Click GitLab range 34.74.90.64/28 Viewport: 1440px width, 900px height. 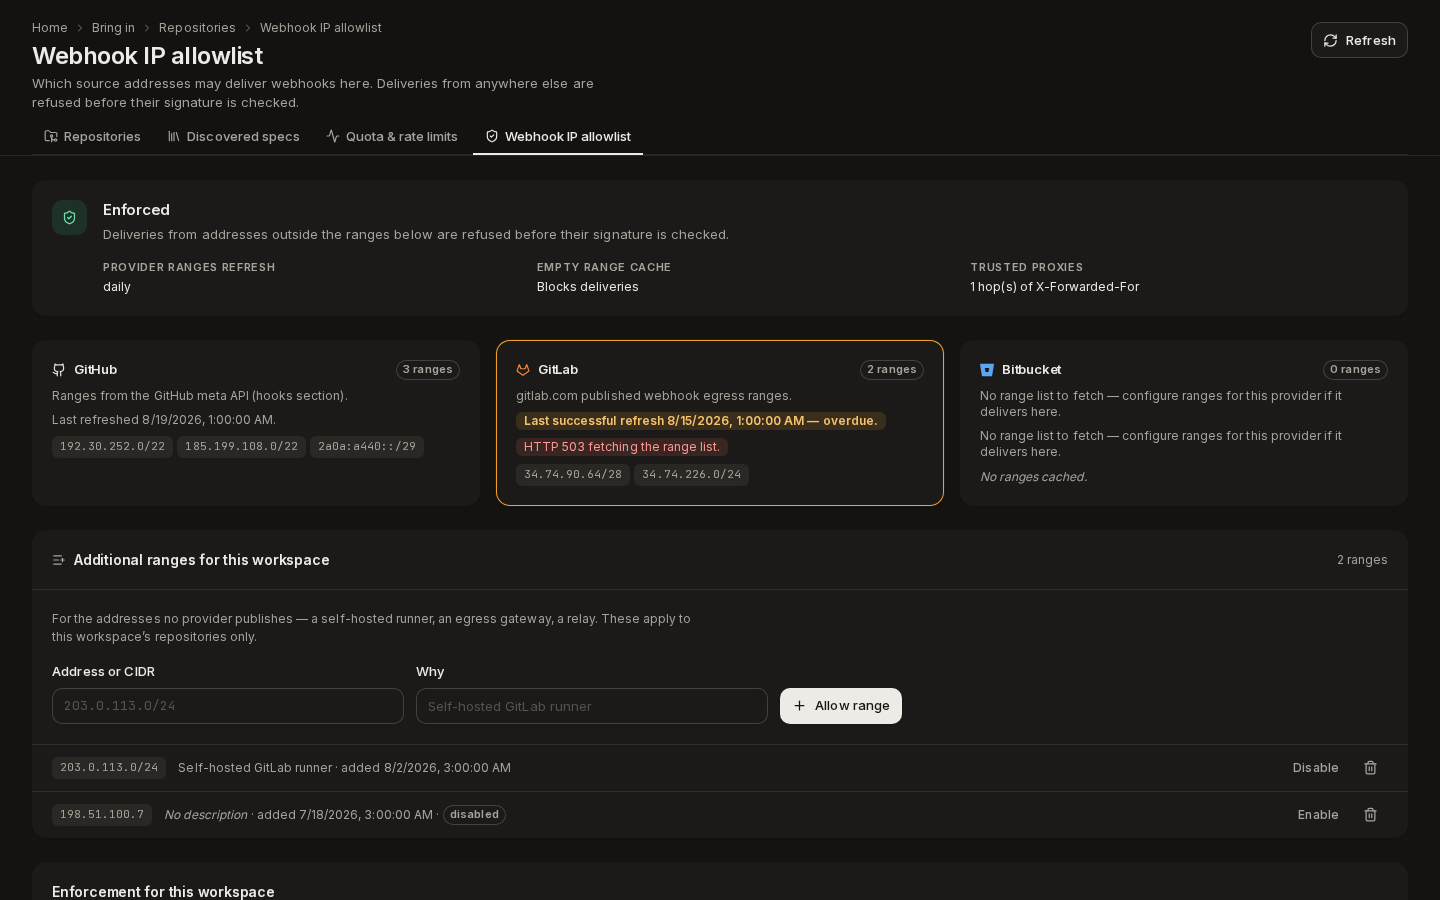[573, 475]
